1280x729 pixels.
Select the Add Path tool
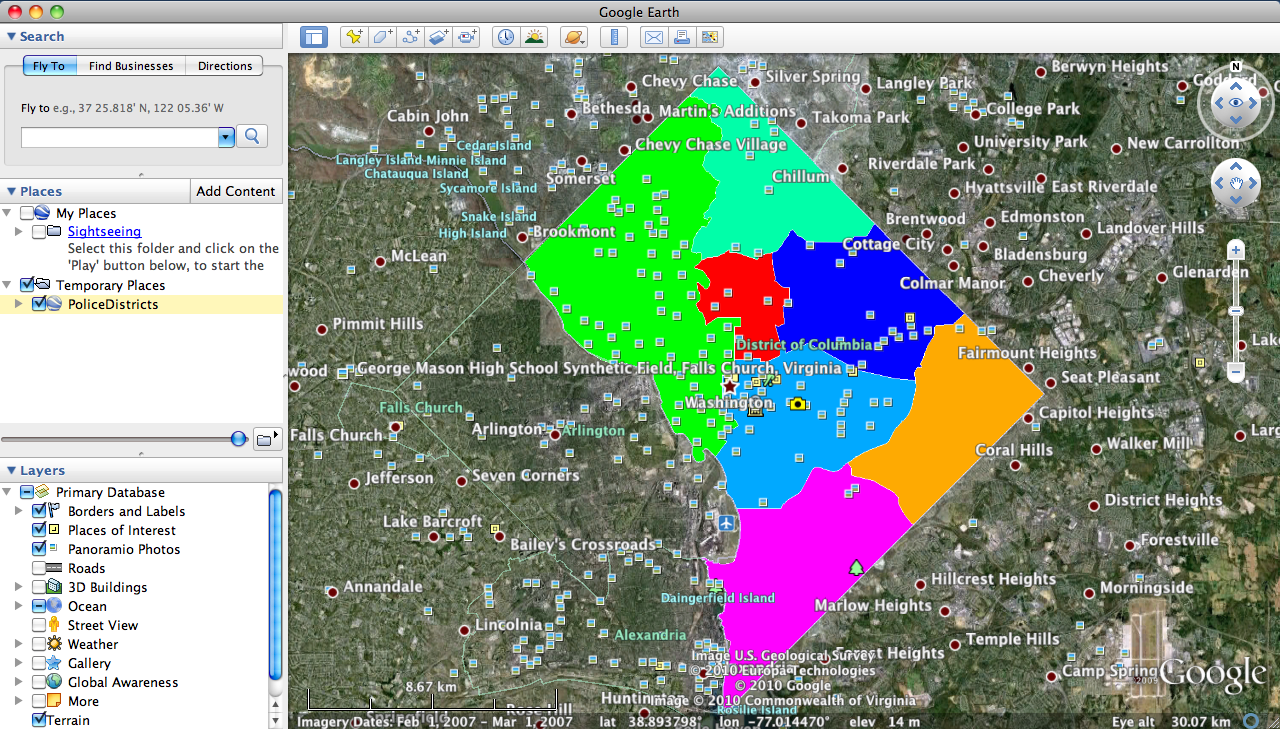(x=410, y=37)
